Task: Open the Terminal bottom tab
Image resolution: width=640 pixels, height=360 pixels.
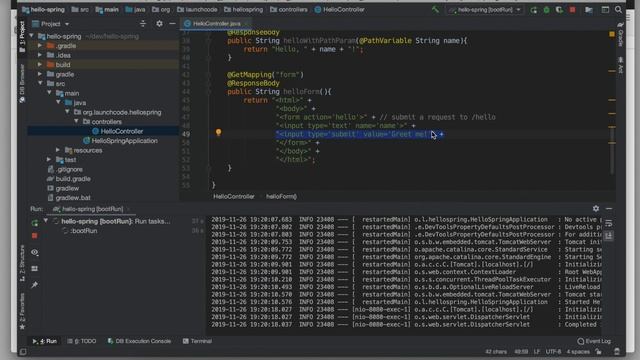Action: (197, 341)
